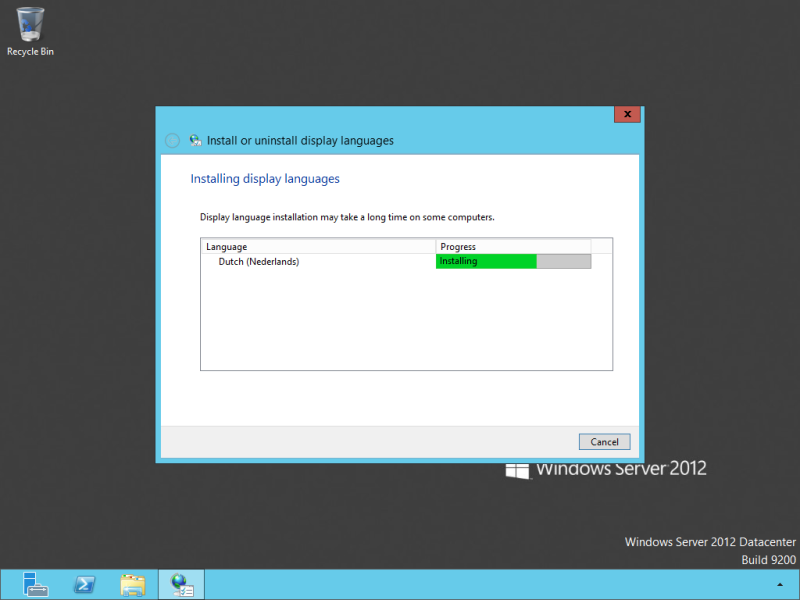The width and height of the screenshot is (800, 600).
Task: Close the display languages dialog
Action: [628, 114]
